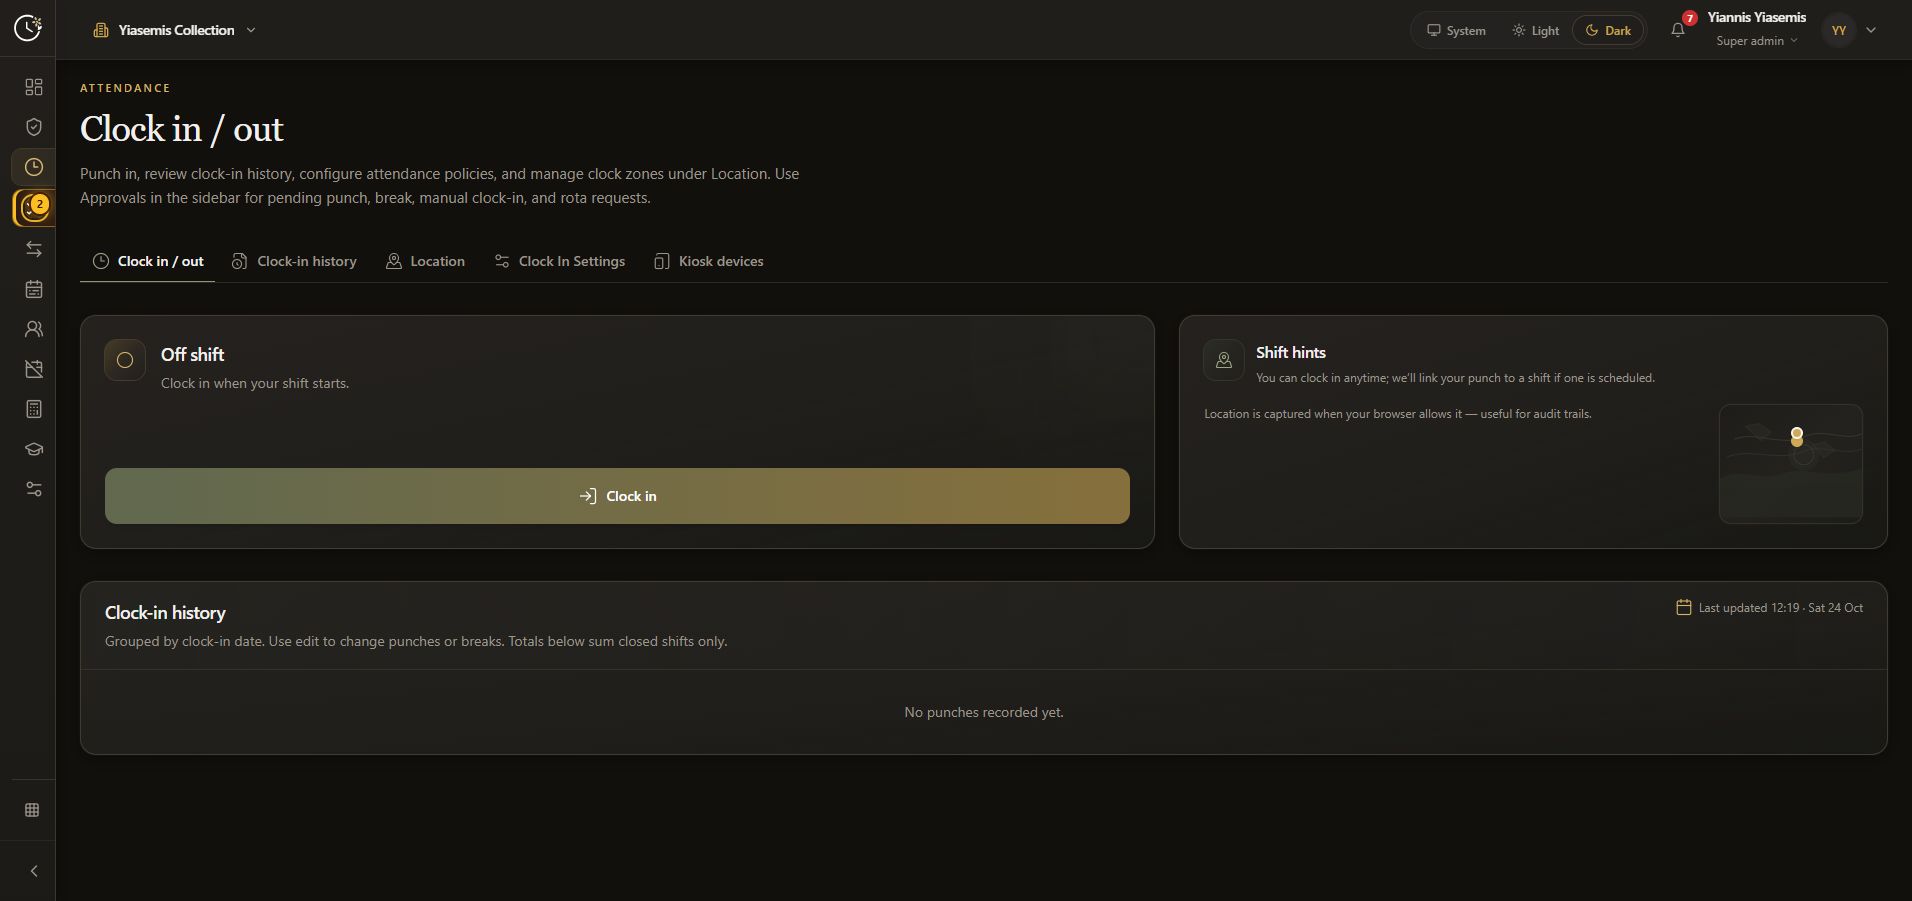Open approvals icon with badge 2

click(x=34, y=208)
